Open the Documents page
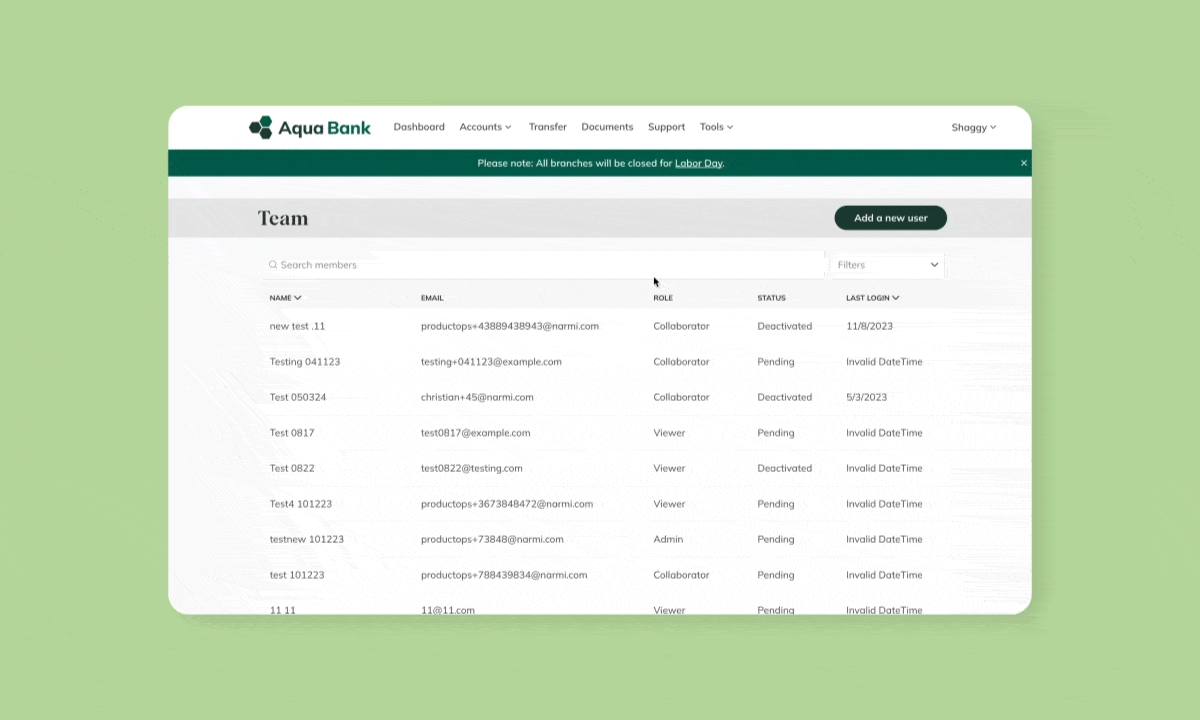The image size is (1200, 720). 607,127
